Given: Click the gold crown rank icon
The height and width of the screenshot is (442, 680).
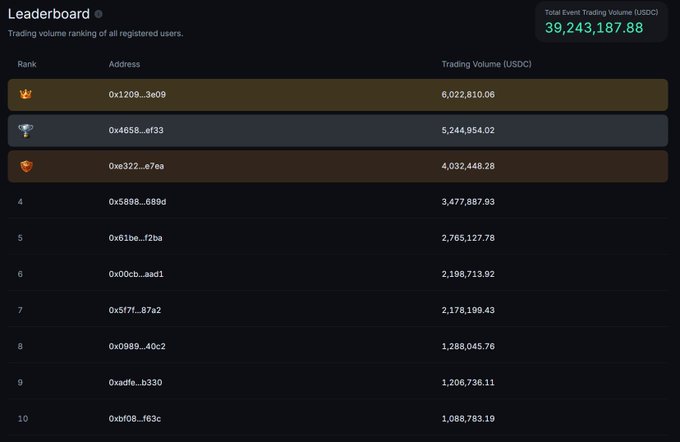Looking at the screenshot, I should [x=26, y=94].
